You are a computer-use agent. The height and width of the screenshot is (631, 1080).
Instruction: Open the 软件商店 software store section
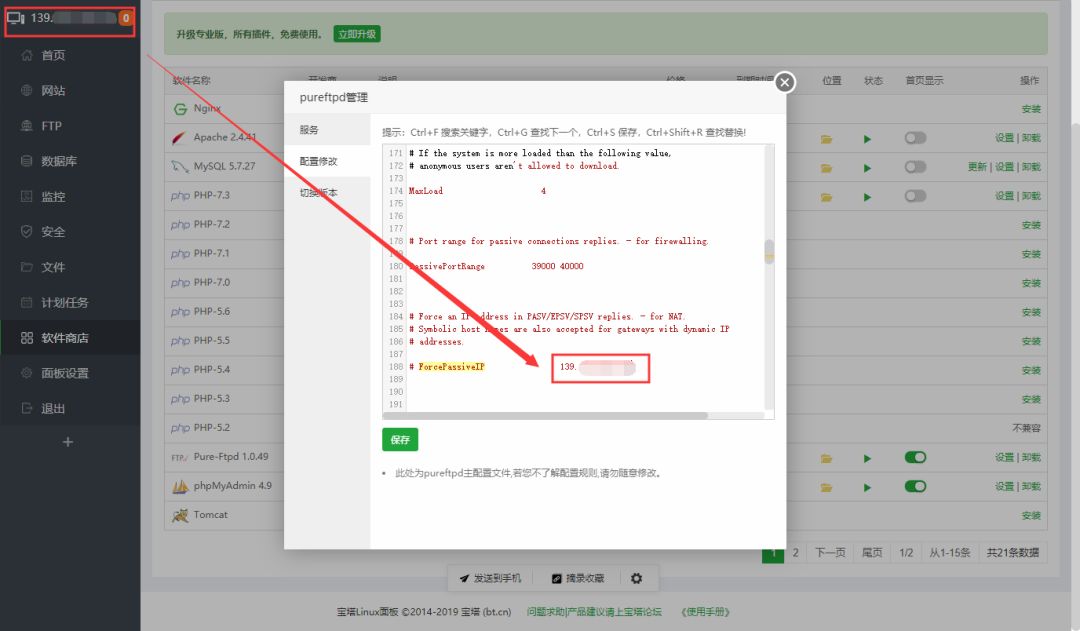click(x=70, y=338)
